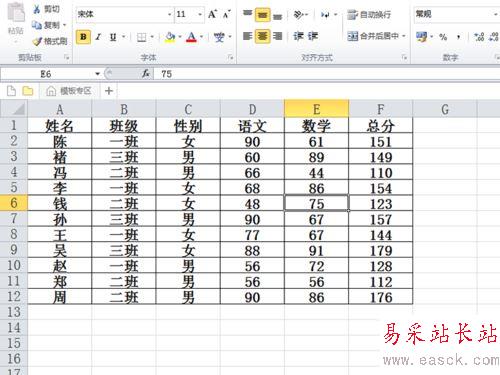Toggle Bold formatting
The width and height of the screenshot is (500, 375).
(83, 37)
